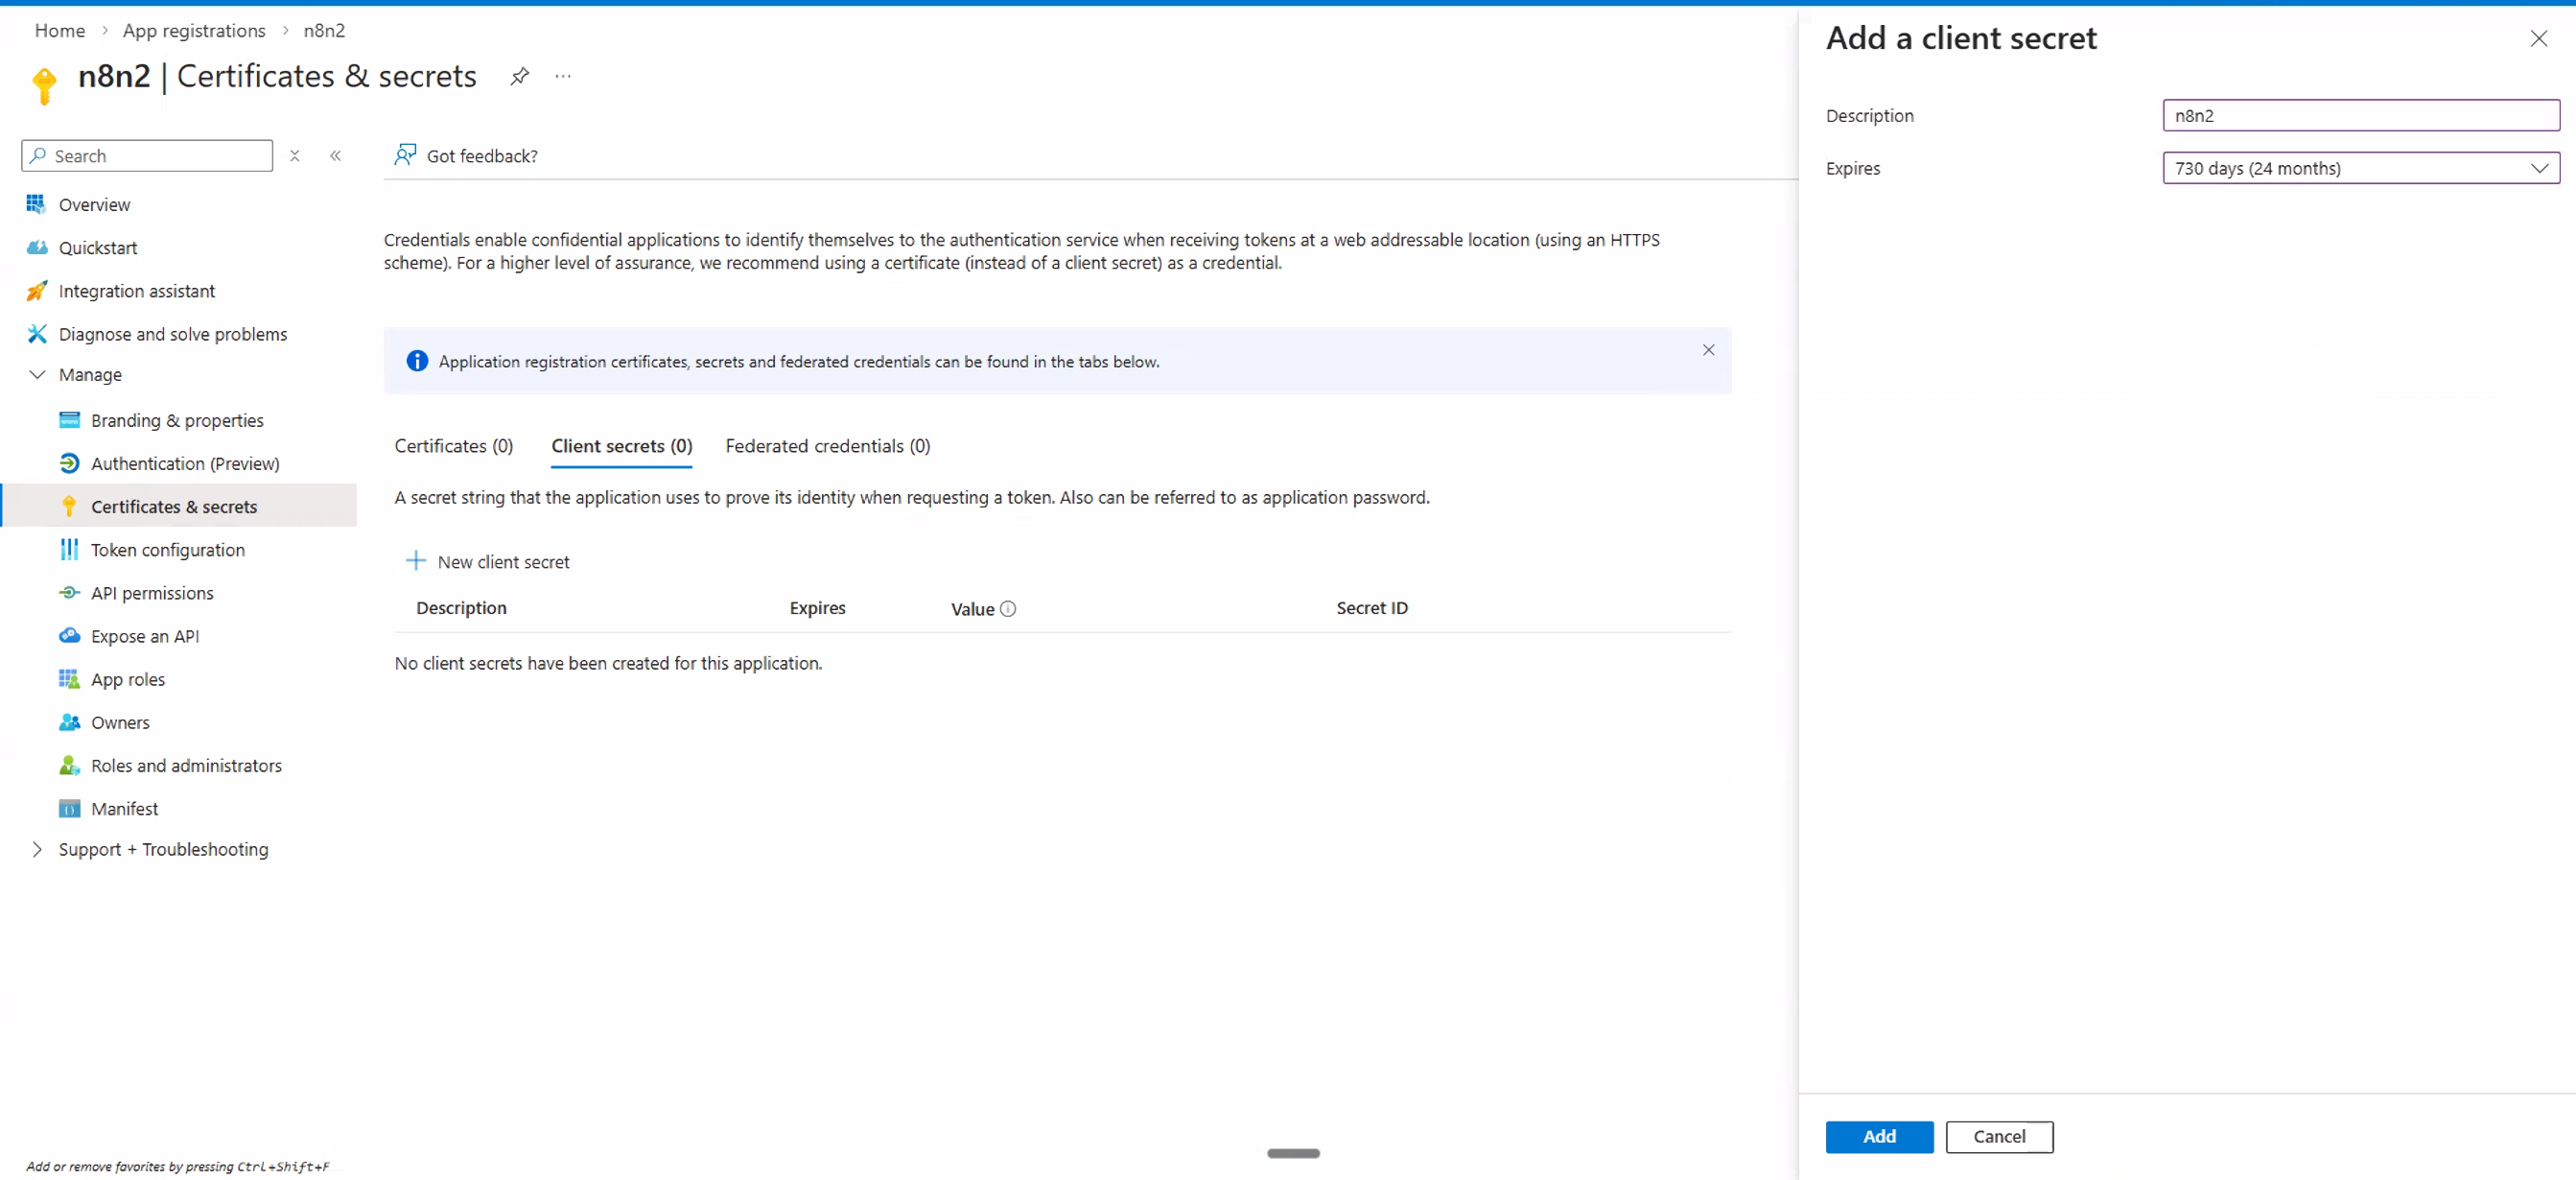Image resolution: width=2576 pixels, height=1180 pixels.
Task: Open Expose an API settings
Action: tap(143, 635)
